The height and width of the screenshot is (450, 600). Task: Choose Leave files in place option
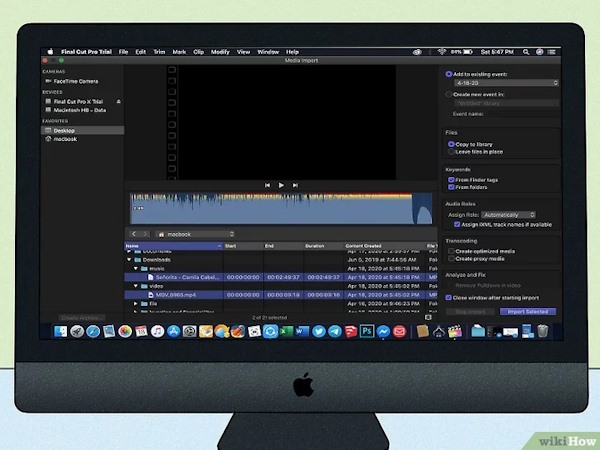[x=451, y=152]
